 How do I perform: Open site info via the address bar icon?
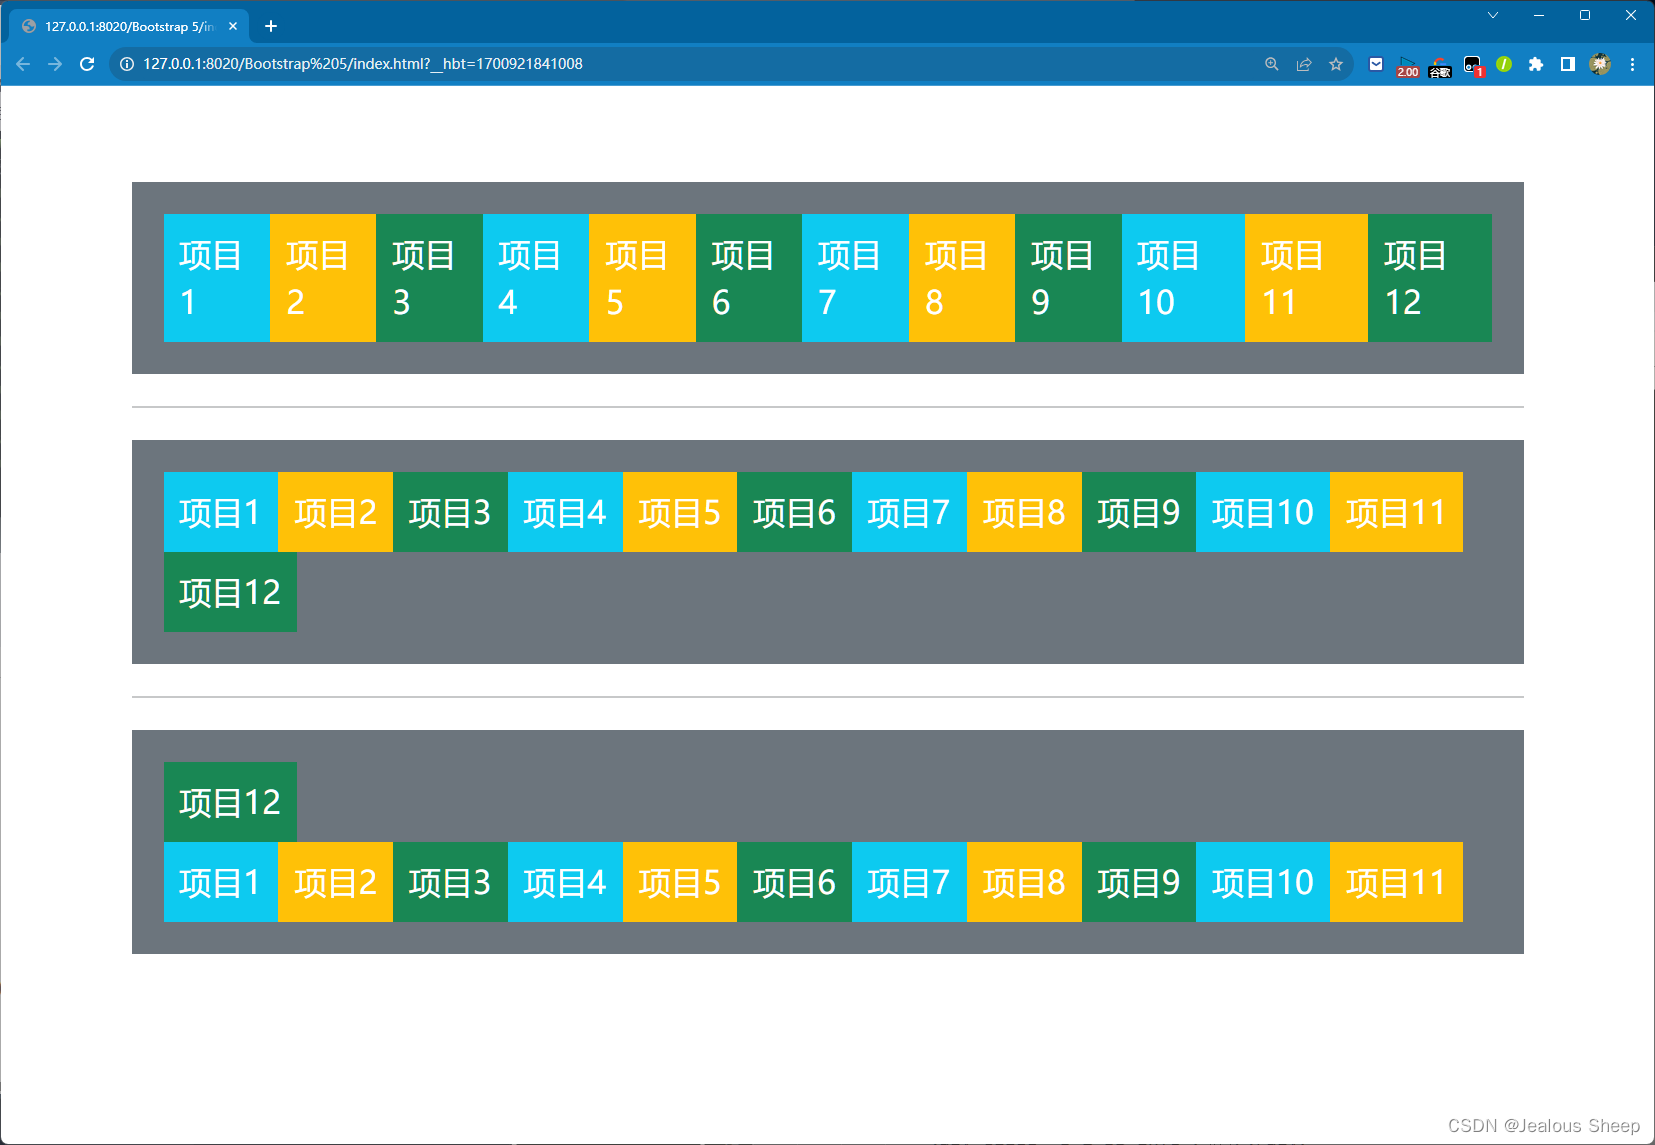(x=126, y=64)
